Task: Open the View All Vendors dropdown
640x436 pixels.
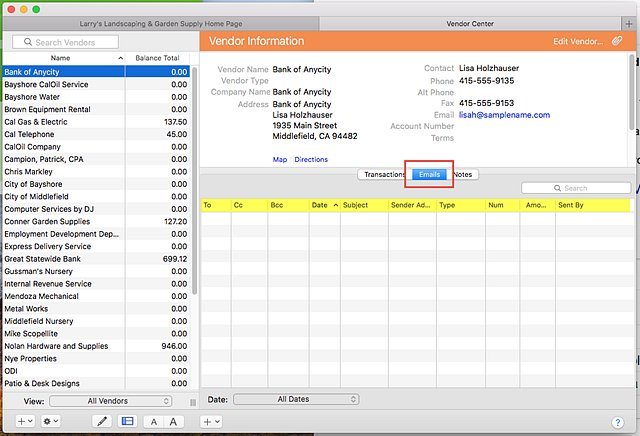Action: click(x=110, y=401)
